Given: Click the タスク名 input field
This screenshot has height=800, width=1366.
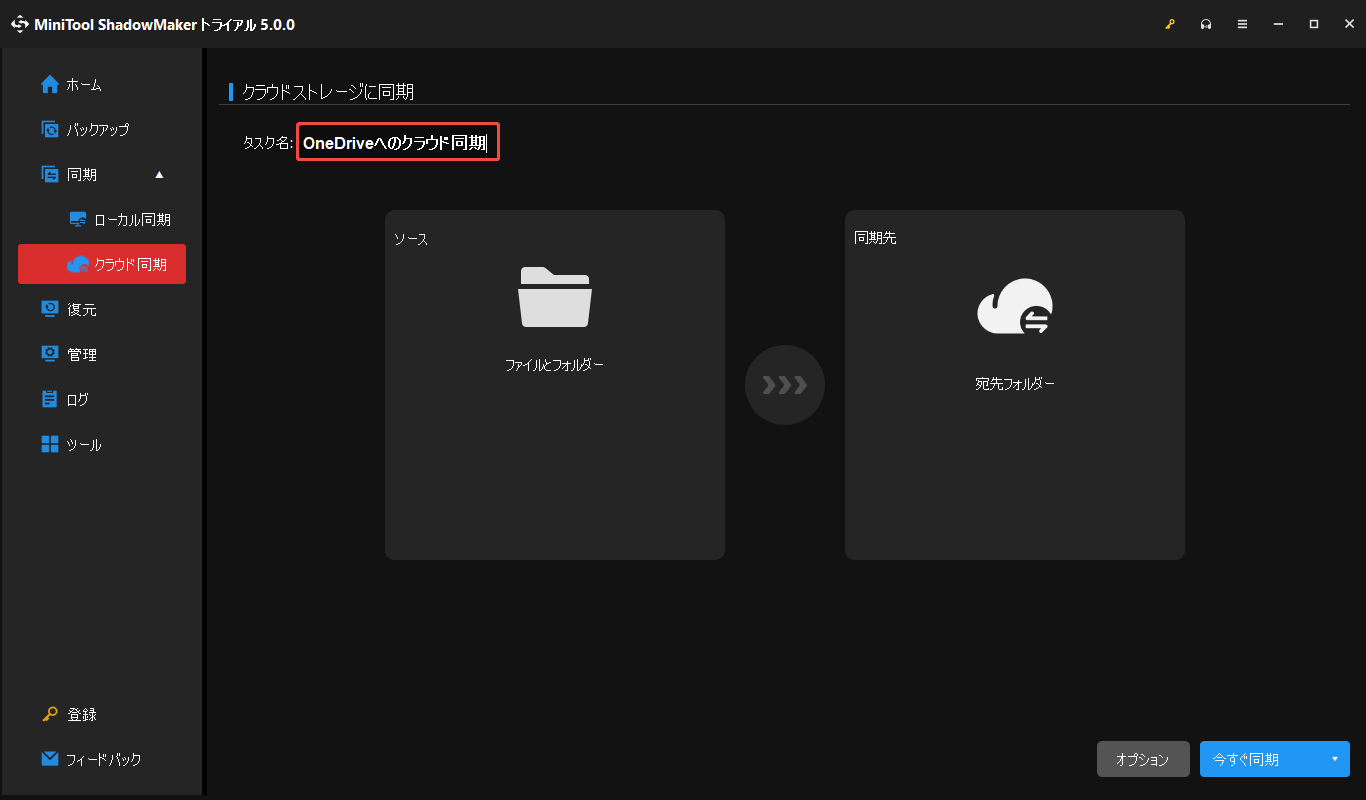Looking at the screenshot, I should coord(397,143).
